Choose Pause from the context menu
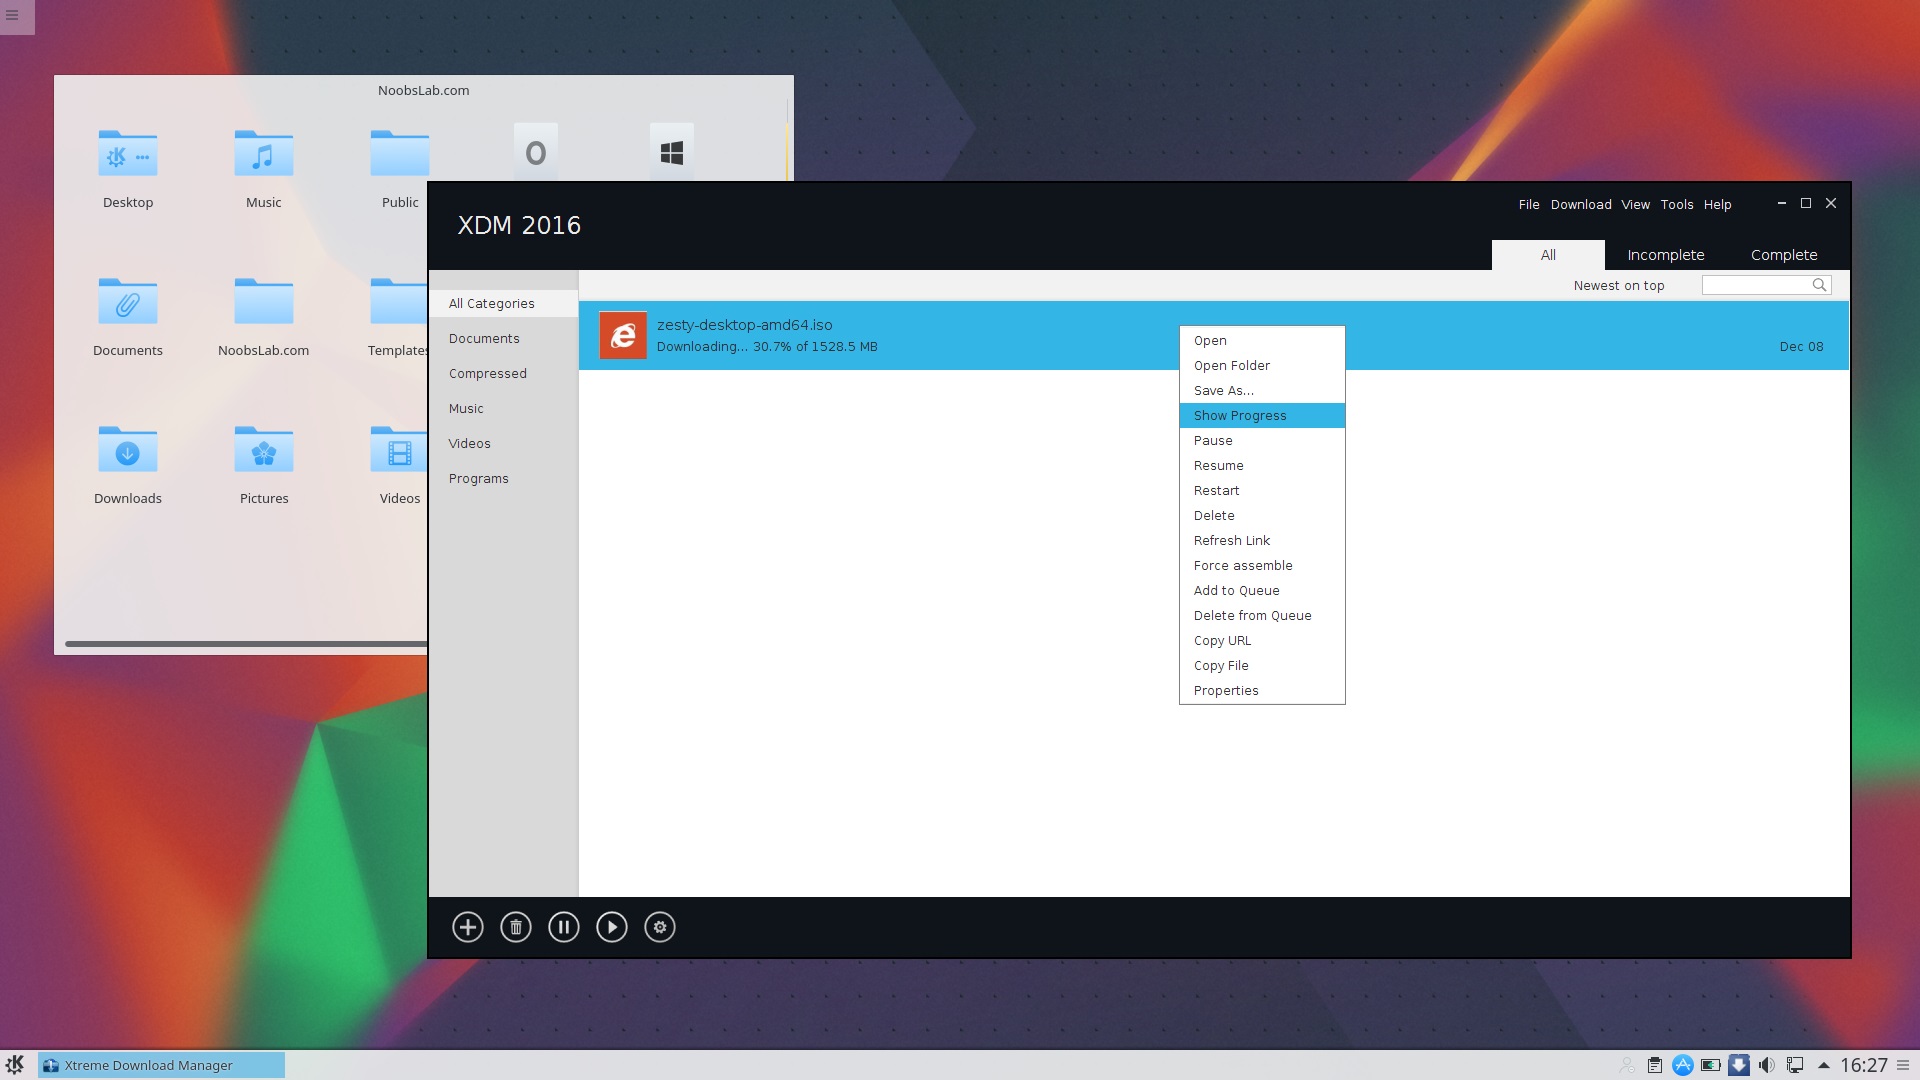This screenshot has width=1920, height=1080. tap(1262, 441)
